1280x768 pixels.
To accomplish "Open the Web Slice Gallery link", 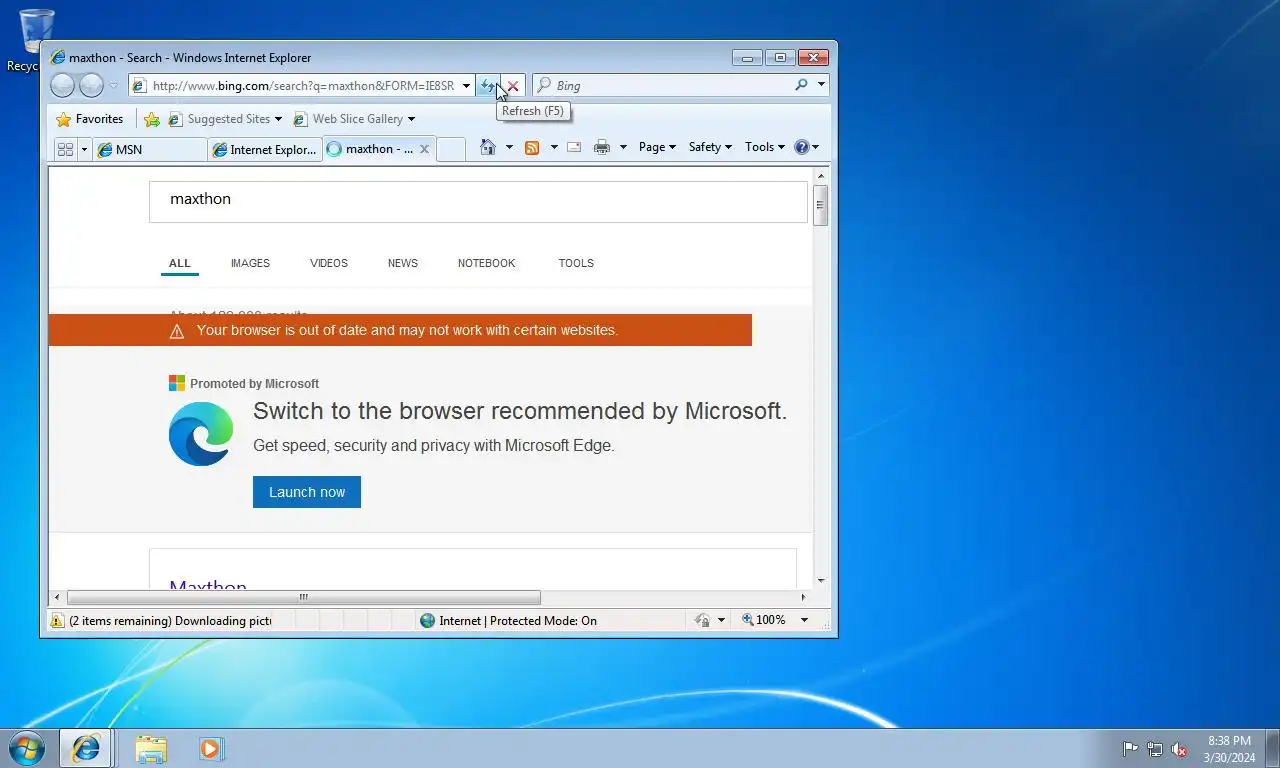I will pyautogui.click(x=354, y=119).
